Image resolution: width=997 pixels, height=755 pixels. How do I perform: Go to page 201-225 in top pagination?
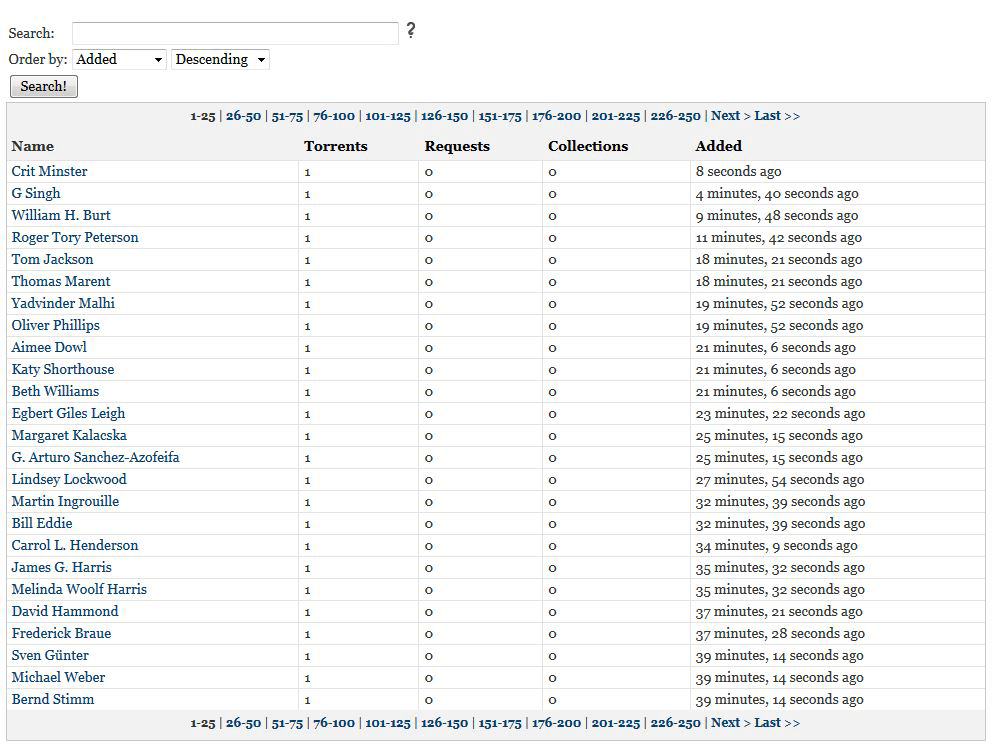pos(615,116)
